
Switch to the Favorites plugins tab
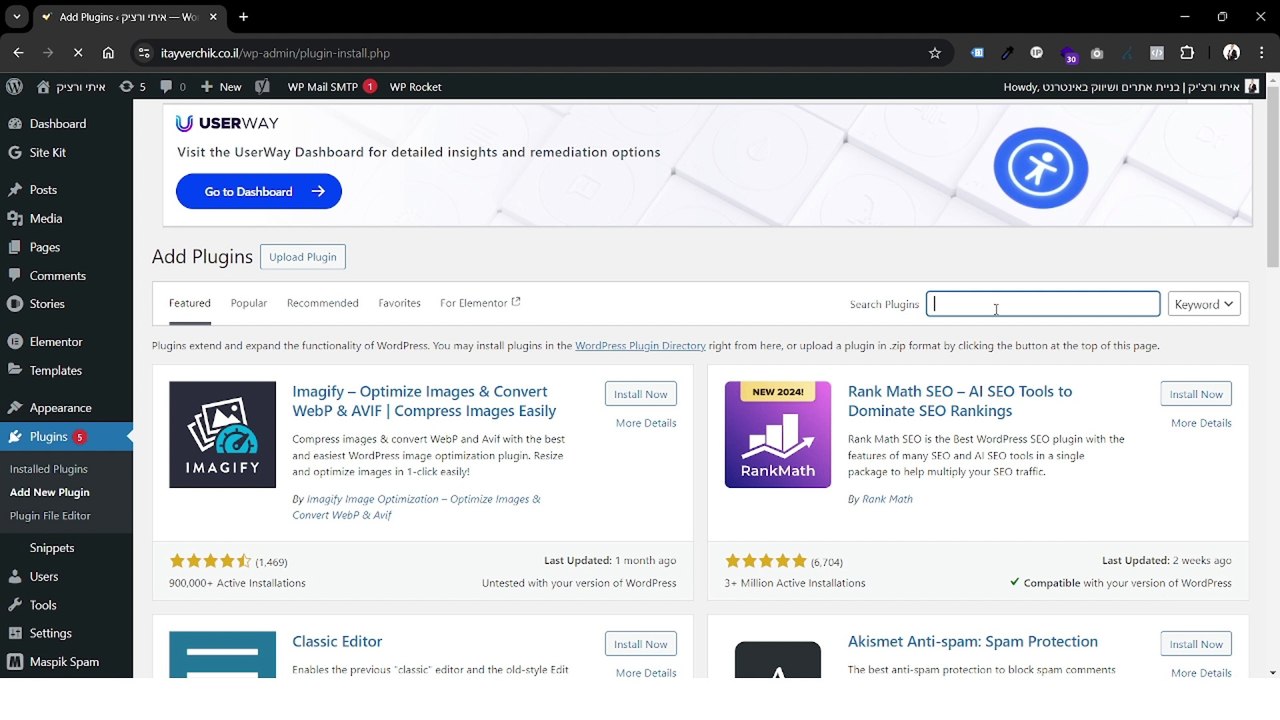point(399,303)
